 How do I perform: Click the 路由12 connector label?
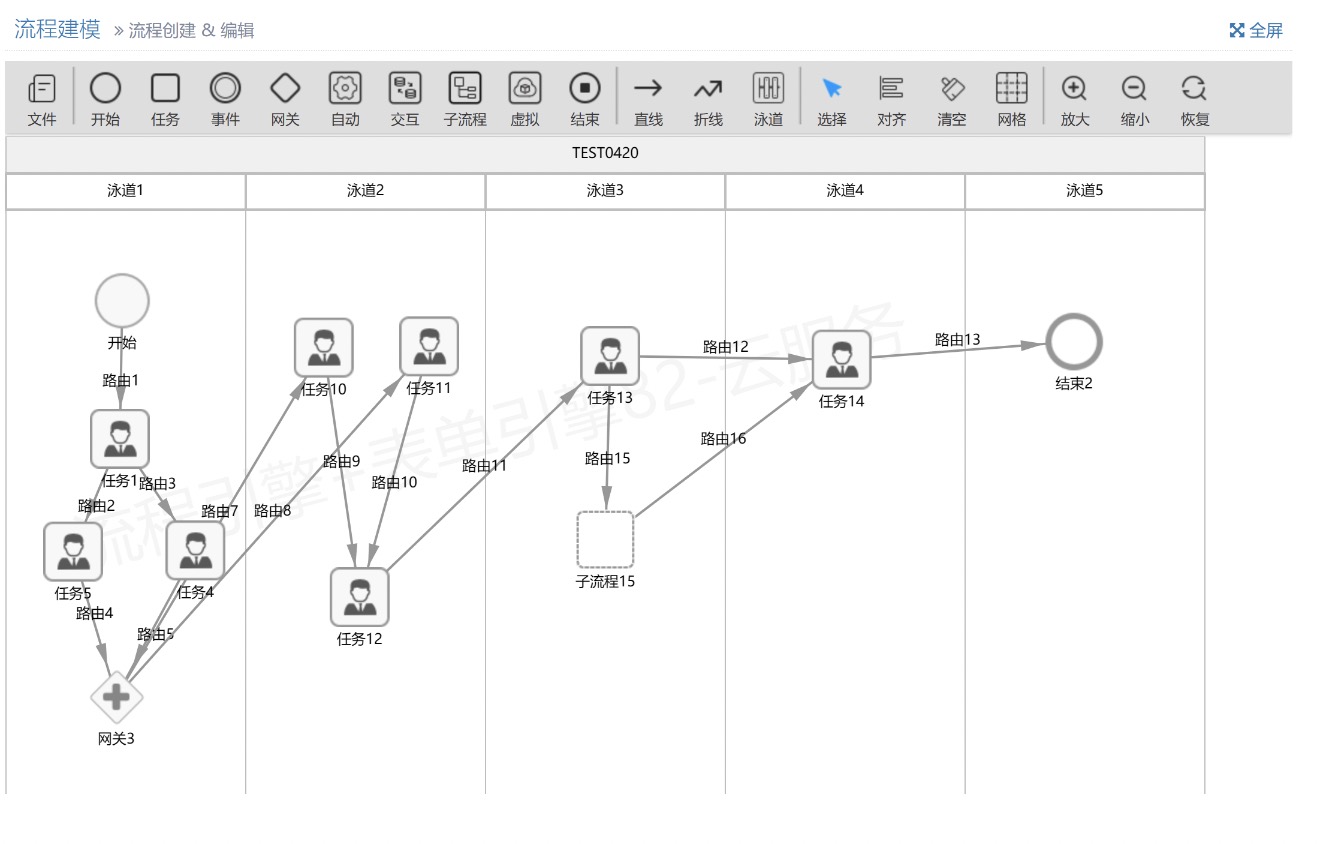725,347
